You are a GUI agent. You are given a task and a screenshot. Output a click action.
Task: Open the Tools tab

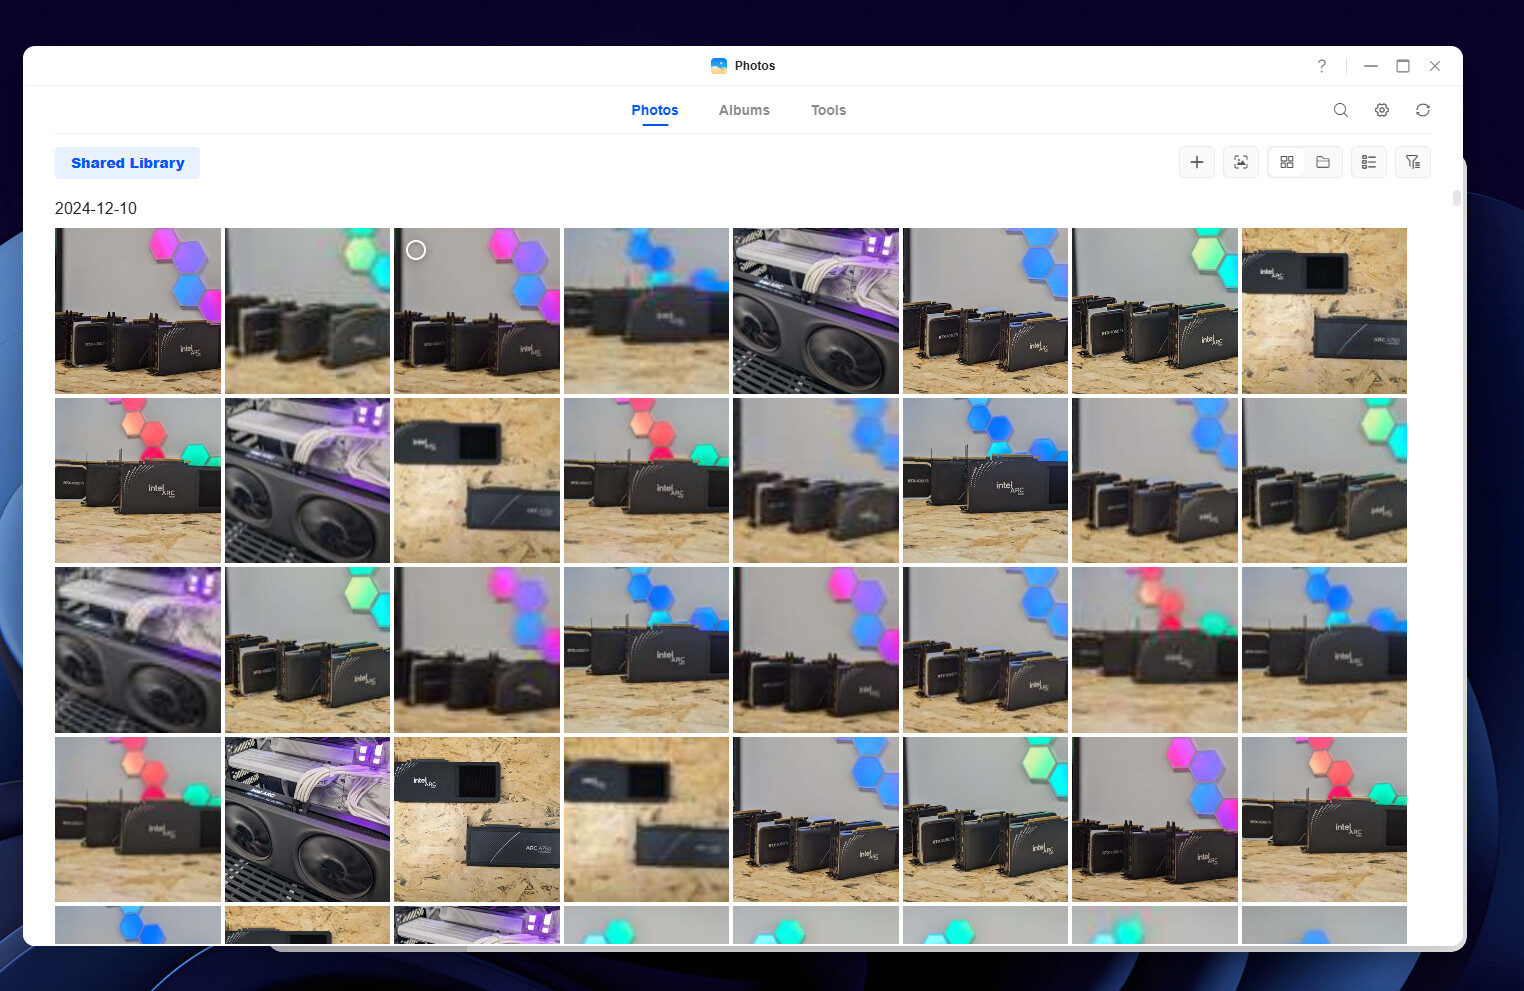point(828,110)
